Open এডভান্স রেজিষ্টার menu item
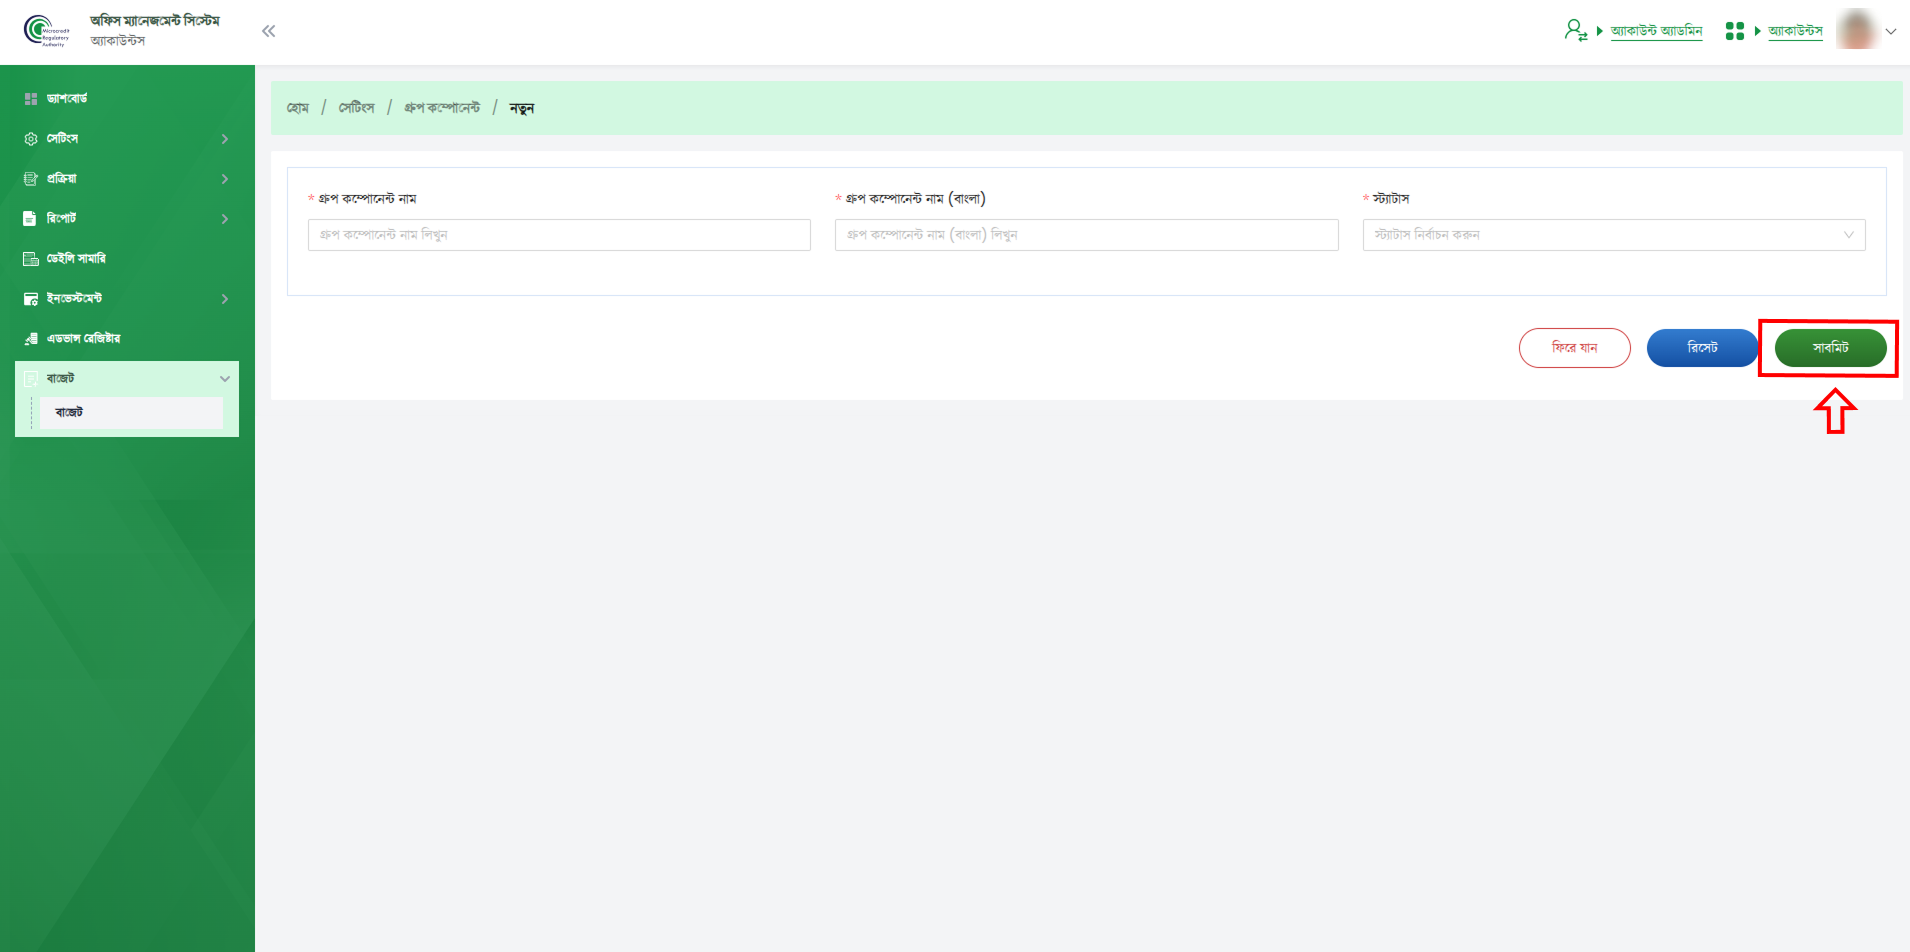Viewport: 1910px width, 952px height. tap(83, 339)
